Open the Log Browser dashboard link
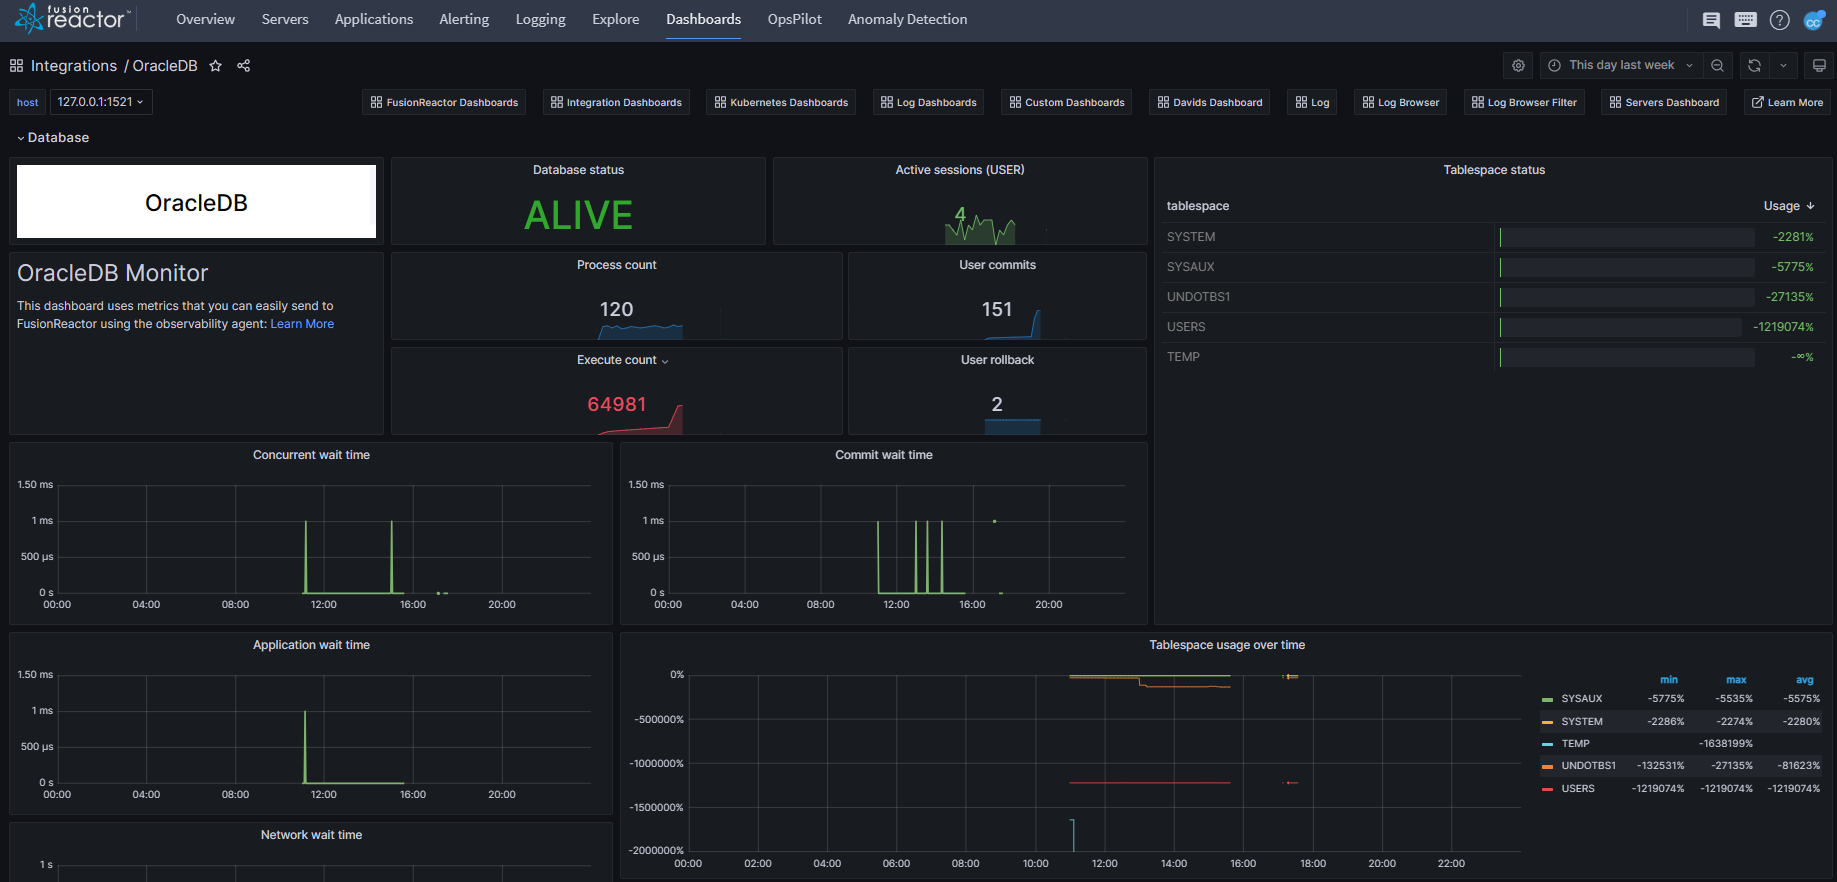1837x882 pixels. coord(1400,102)
